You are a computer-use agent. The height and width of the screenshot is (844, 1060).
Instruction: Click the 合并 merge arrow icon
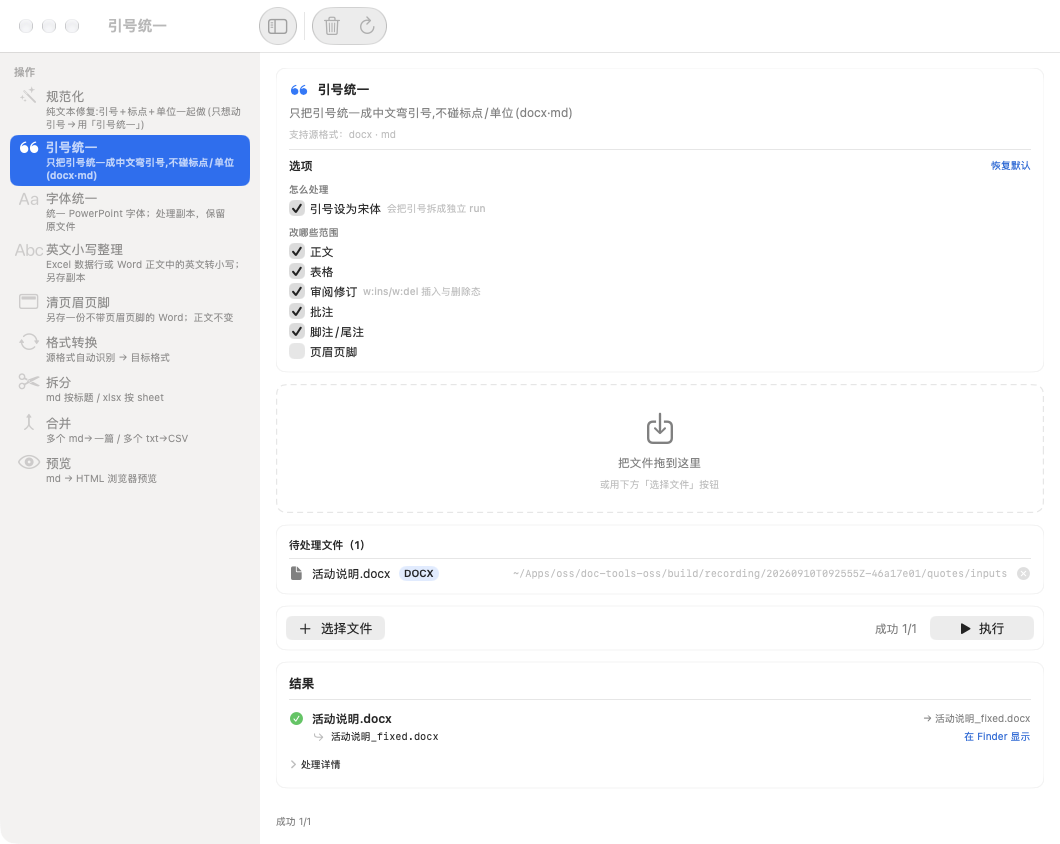pos(28,423)
